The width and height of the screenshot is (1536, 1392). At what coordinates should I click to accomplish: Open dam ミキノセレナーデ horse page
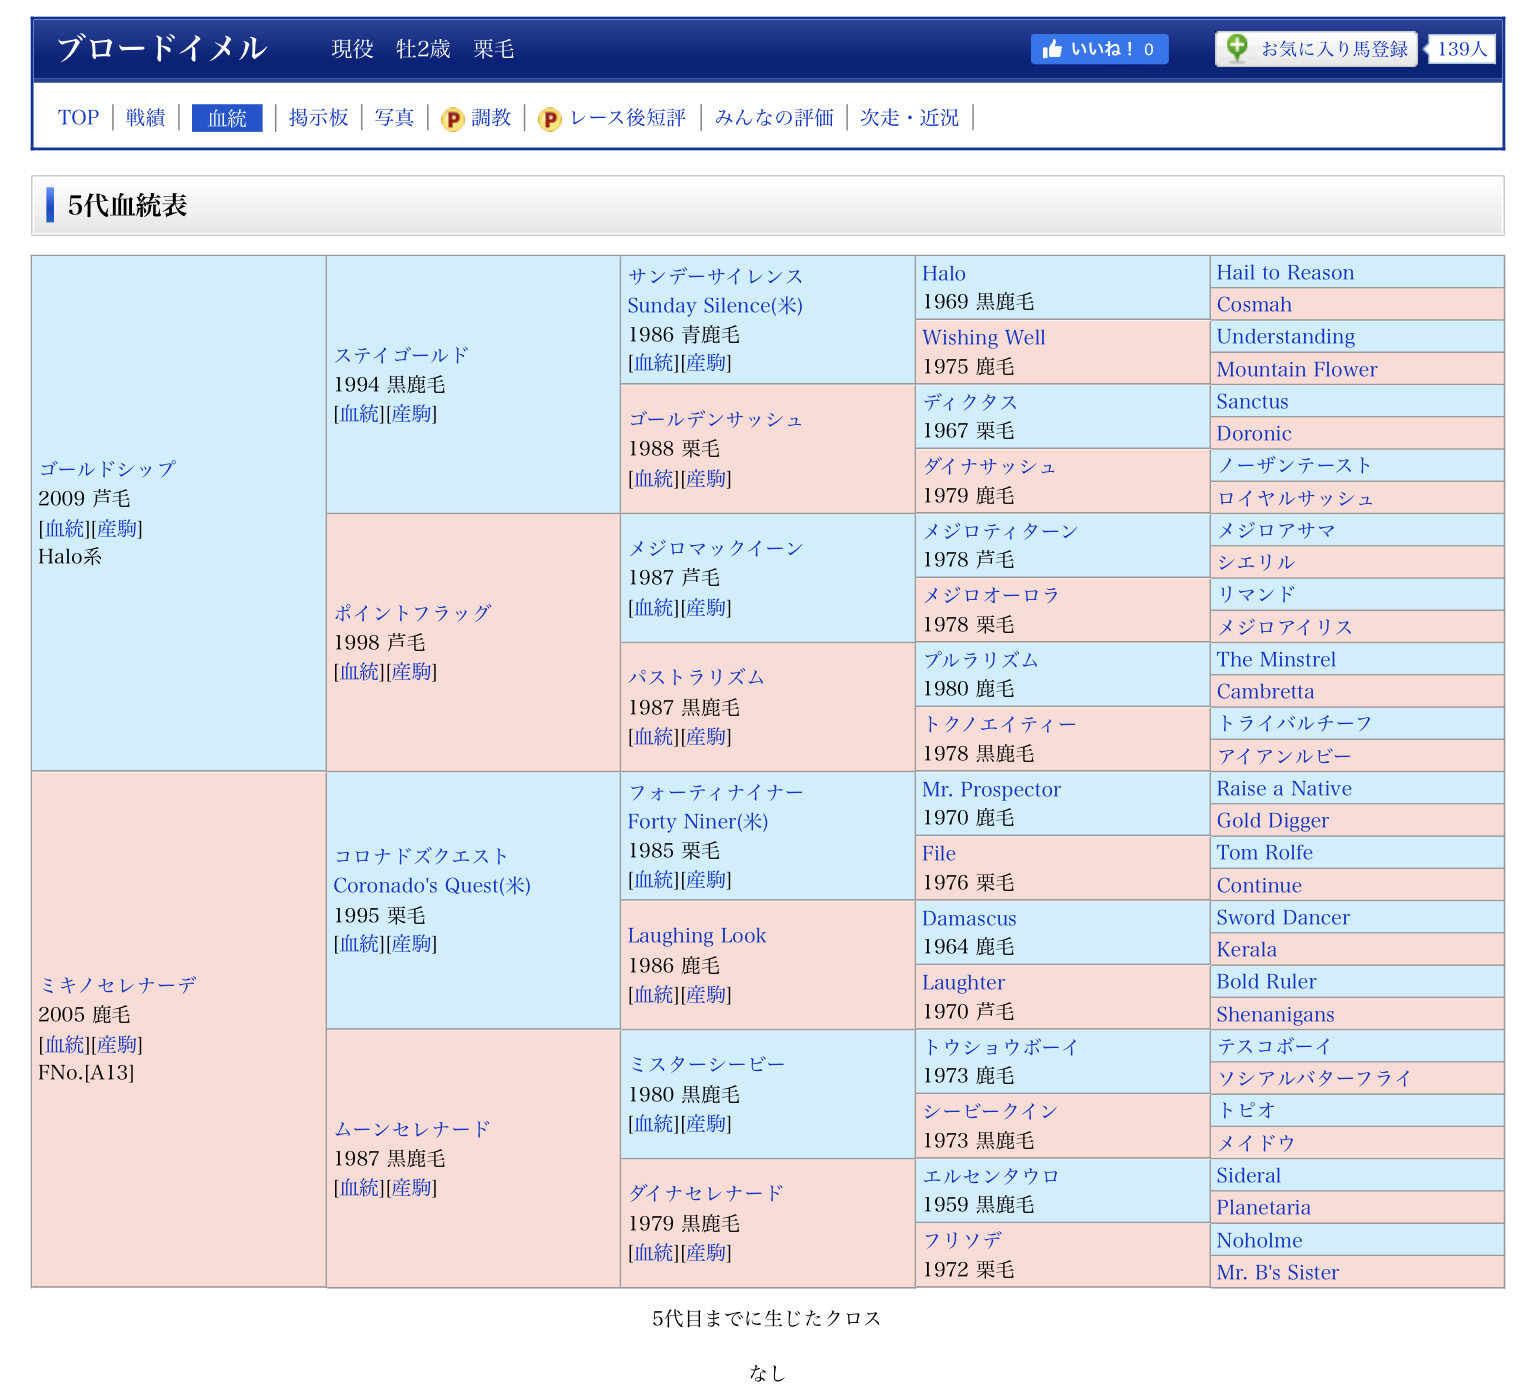click(x=117, y=985)
